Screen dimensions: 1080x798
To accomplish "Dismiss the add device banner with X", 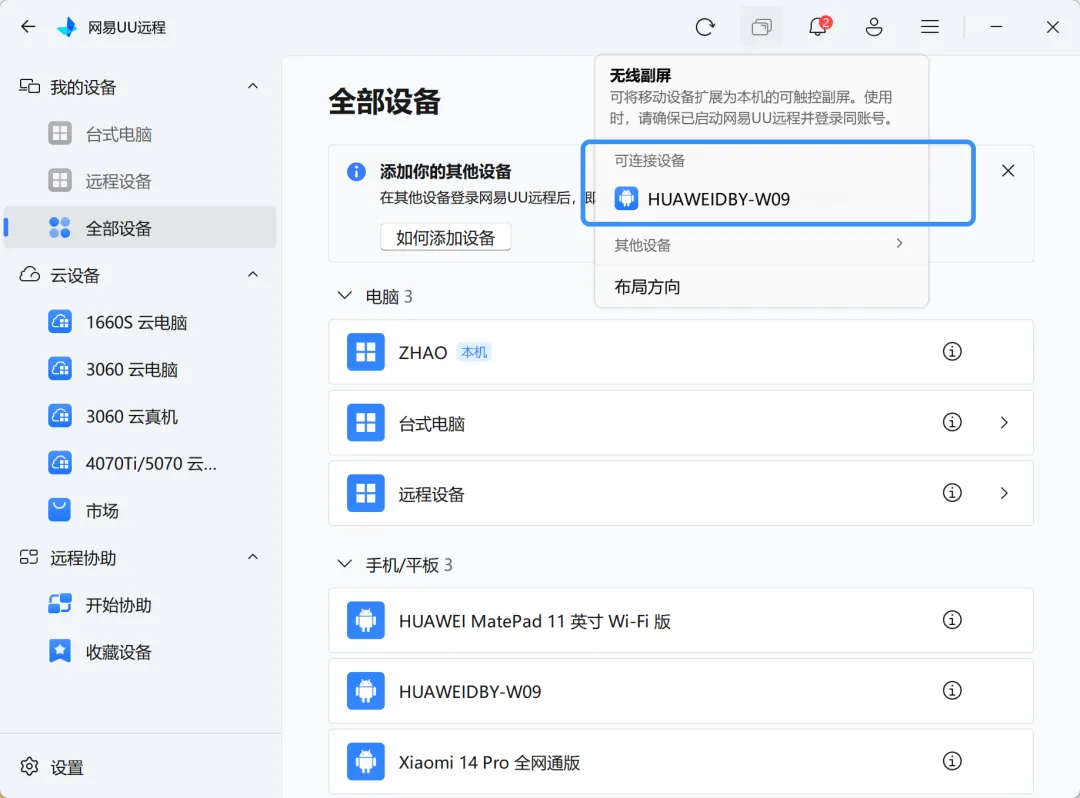I will [1007, 170].
